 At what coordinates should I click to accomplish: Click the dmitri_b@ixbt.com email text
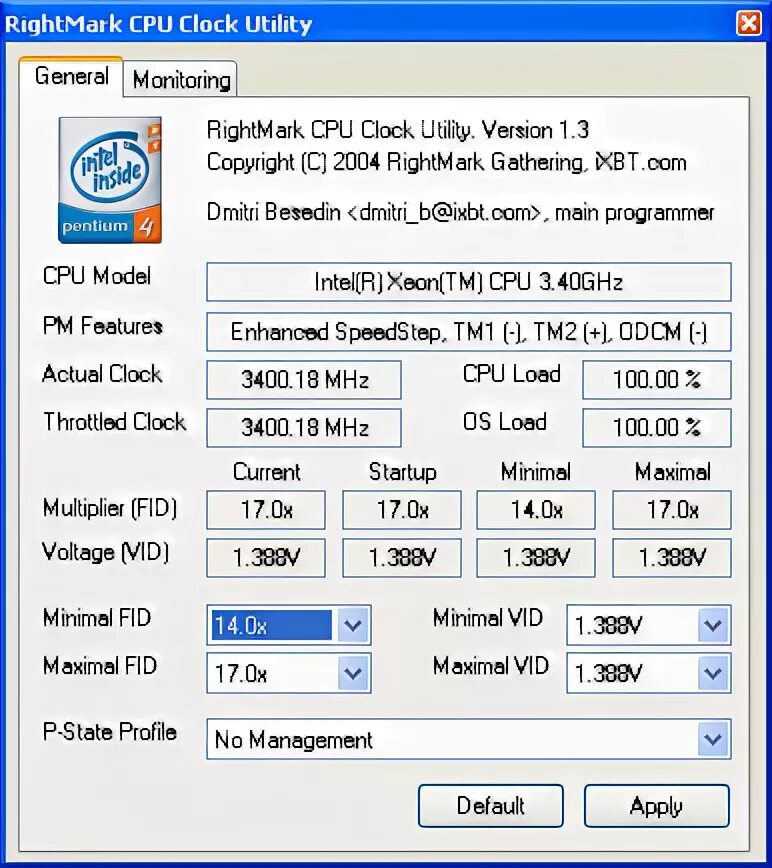pos(444,213)
